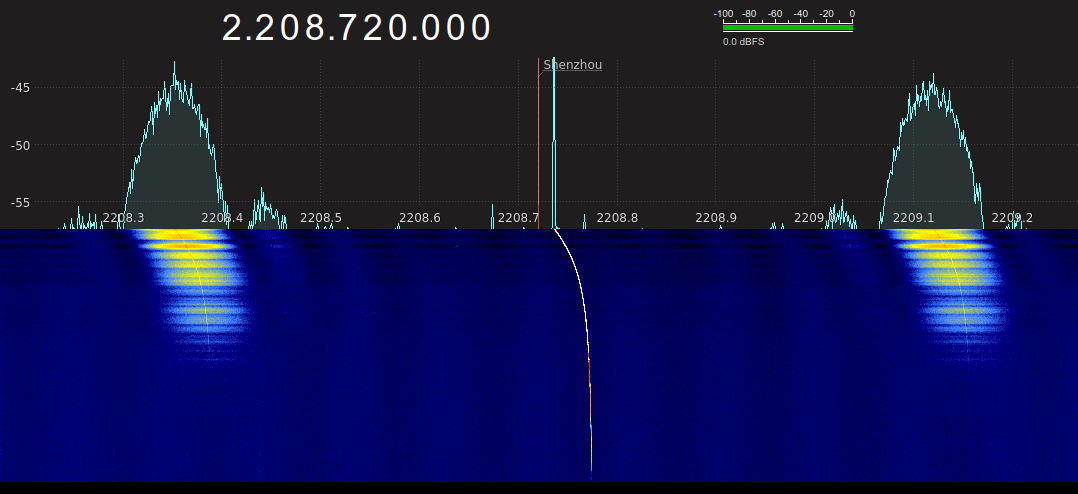Click the -45 dB scale label
This screenshot has width=1078, height=494.
coord(20,87)
